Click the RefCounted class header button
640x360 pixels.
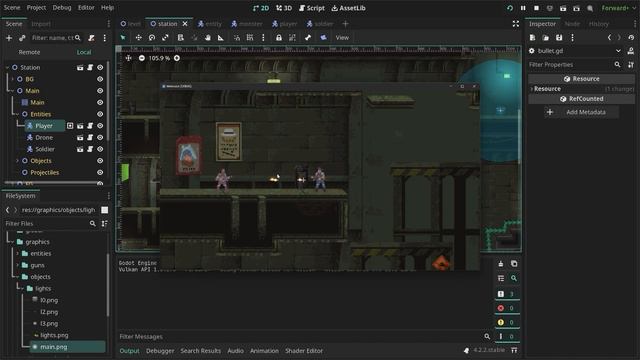(582, 99)
